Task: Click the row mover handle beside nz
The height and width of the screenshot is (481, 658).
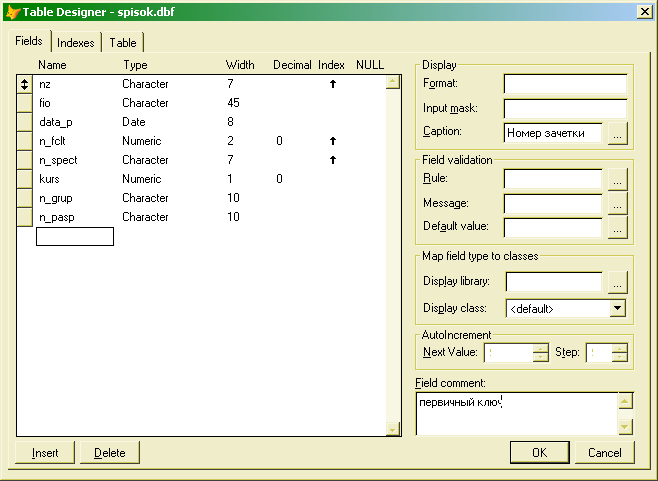Action: pyautogui.click(x=26, y=84)
